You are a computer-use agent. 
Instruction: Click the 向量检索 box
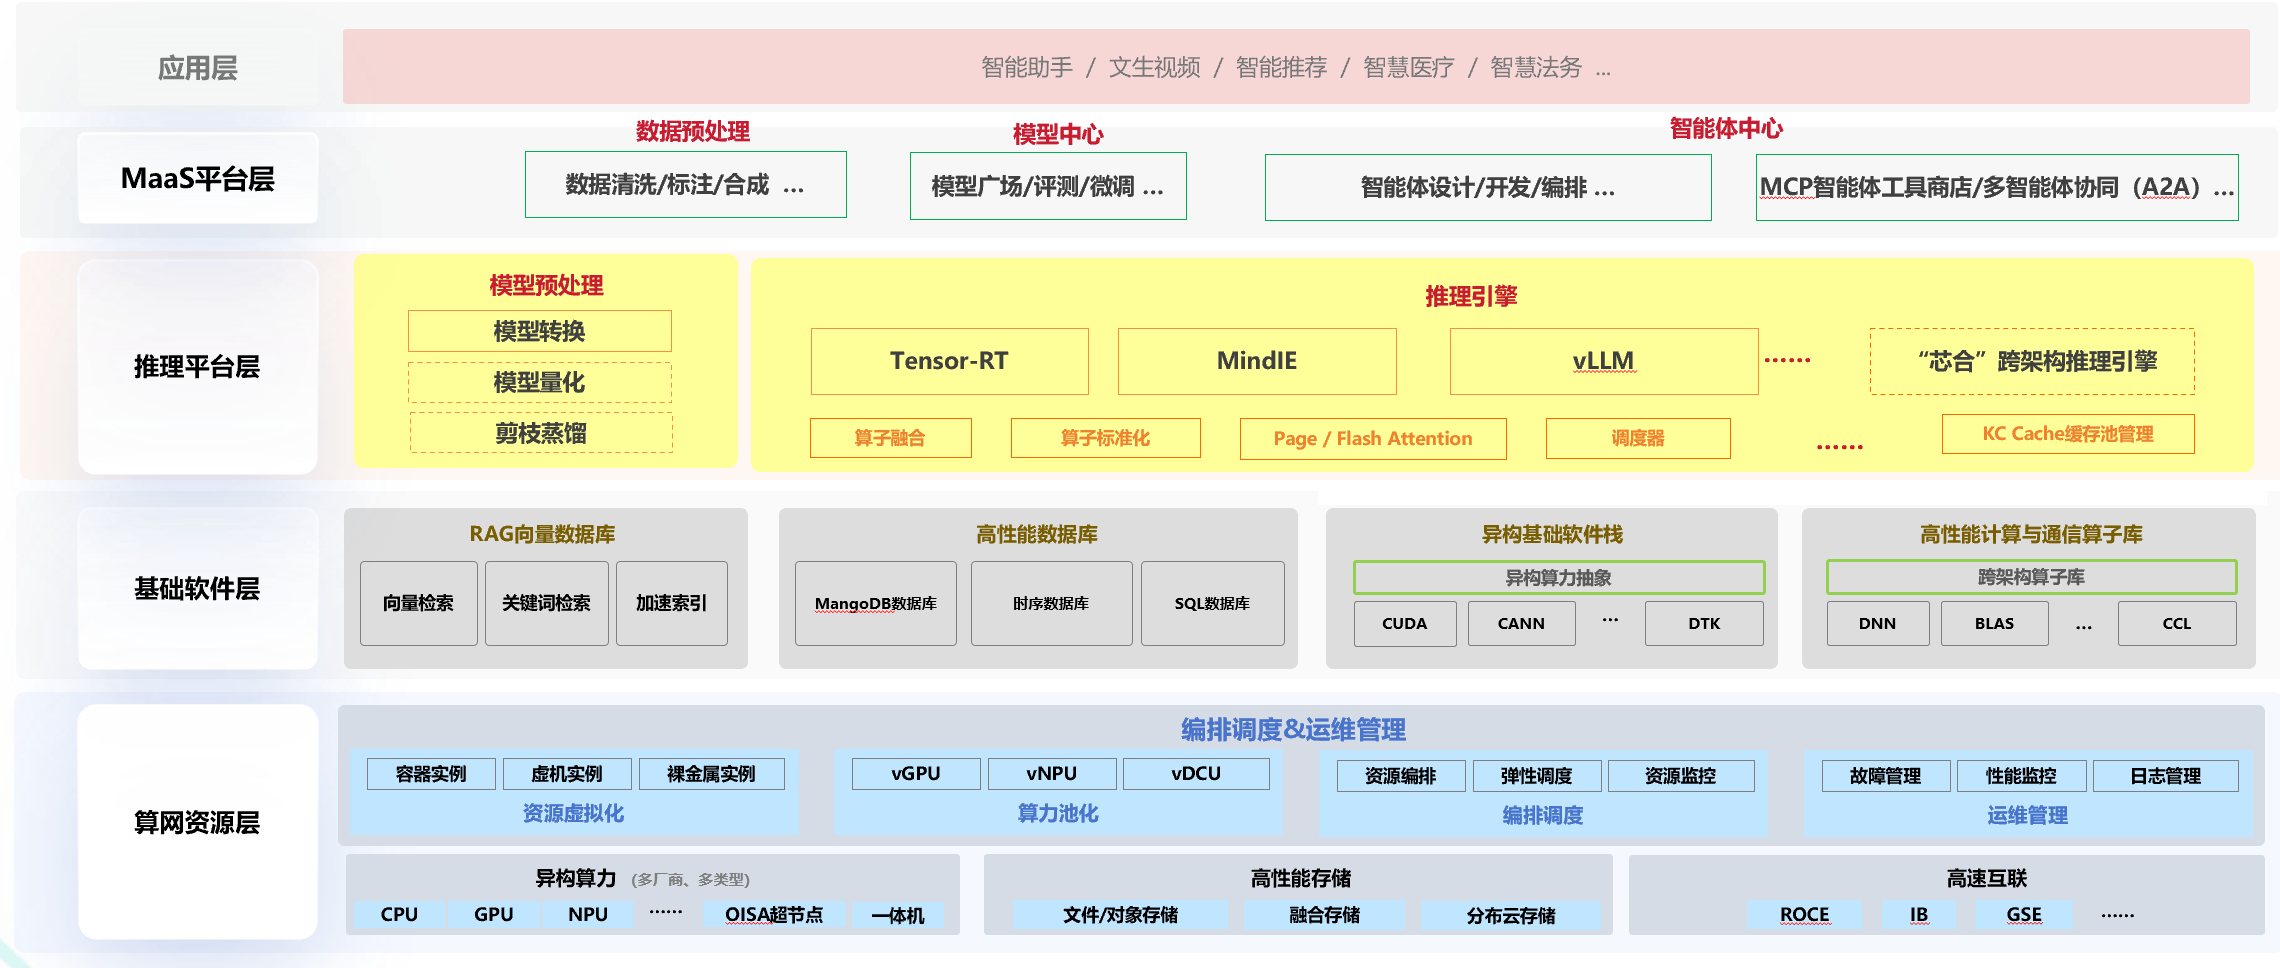tap(418, 603)
